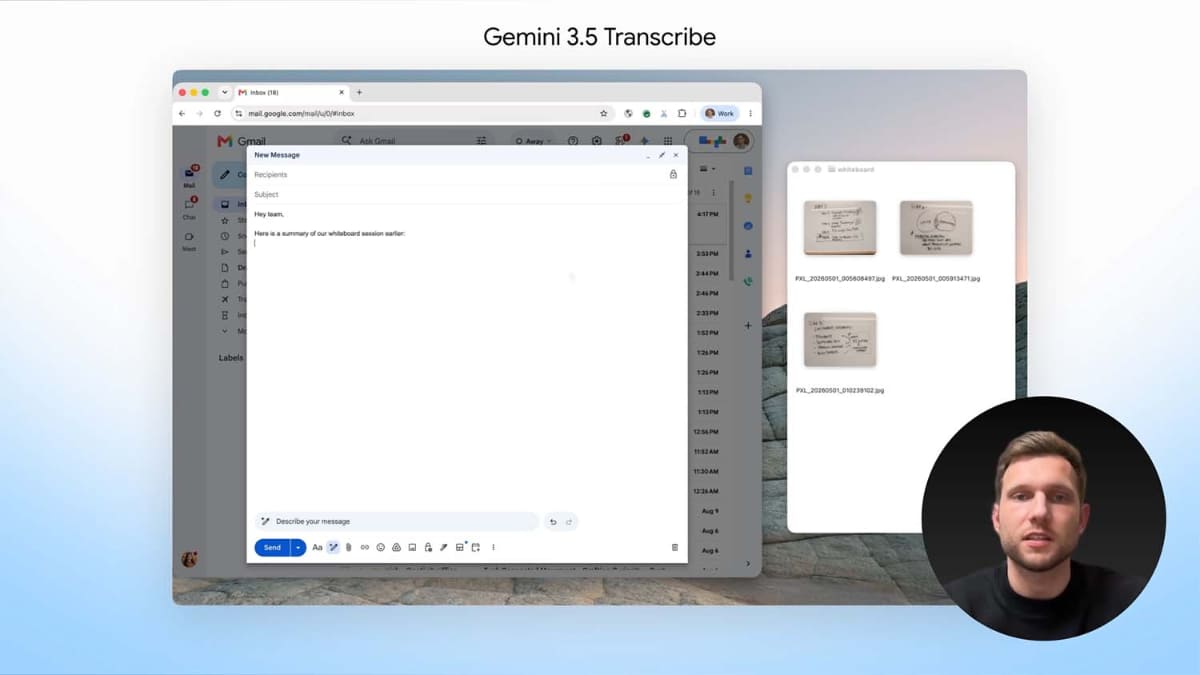Open more compose options three-dot menu
Viewport: 1200px width, 675px height.
coord(493,547)
